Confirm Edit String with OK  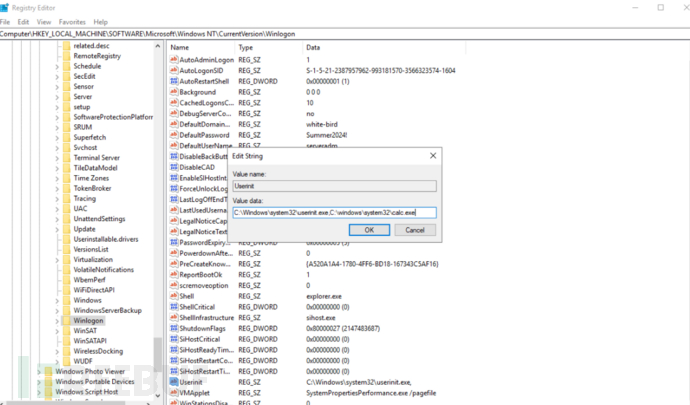[369, 230]
